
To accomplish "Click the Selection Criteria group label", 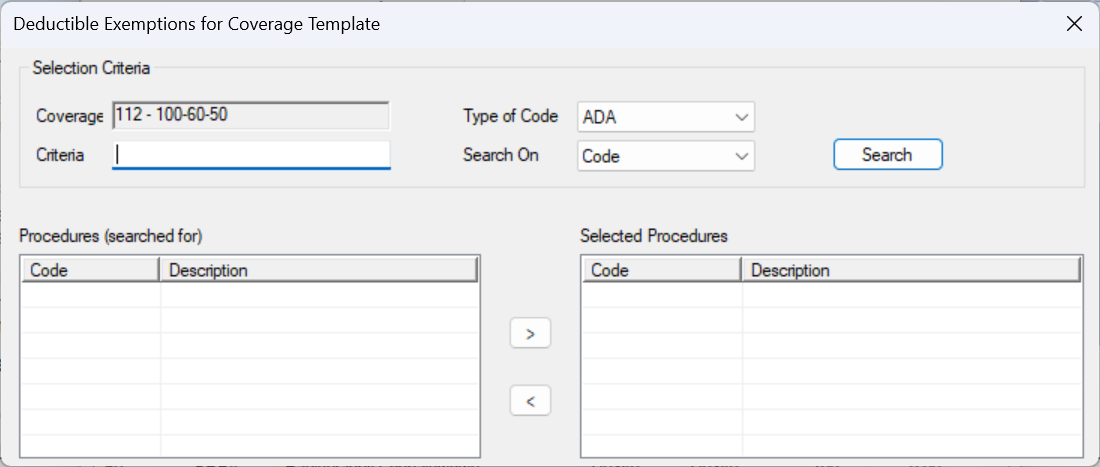I will pyautogui.click(x=91, y=68).
